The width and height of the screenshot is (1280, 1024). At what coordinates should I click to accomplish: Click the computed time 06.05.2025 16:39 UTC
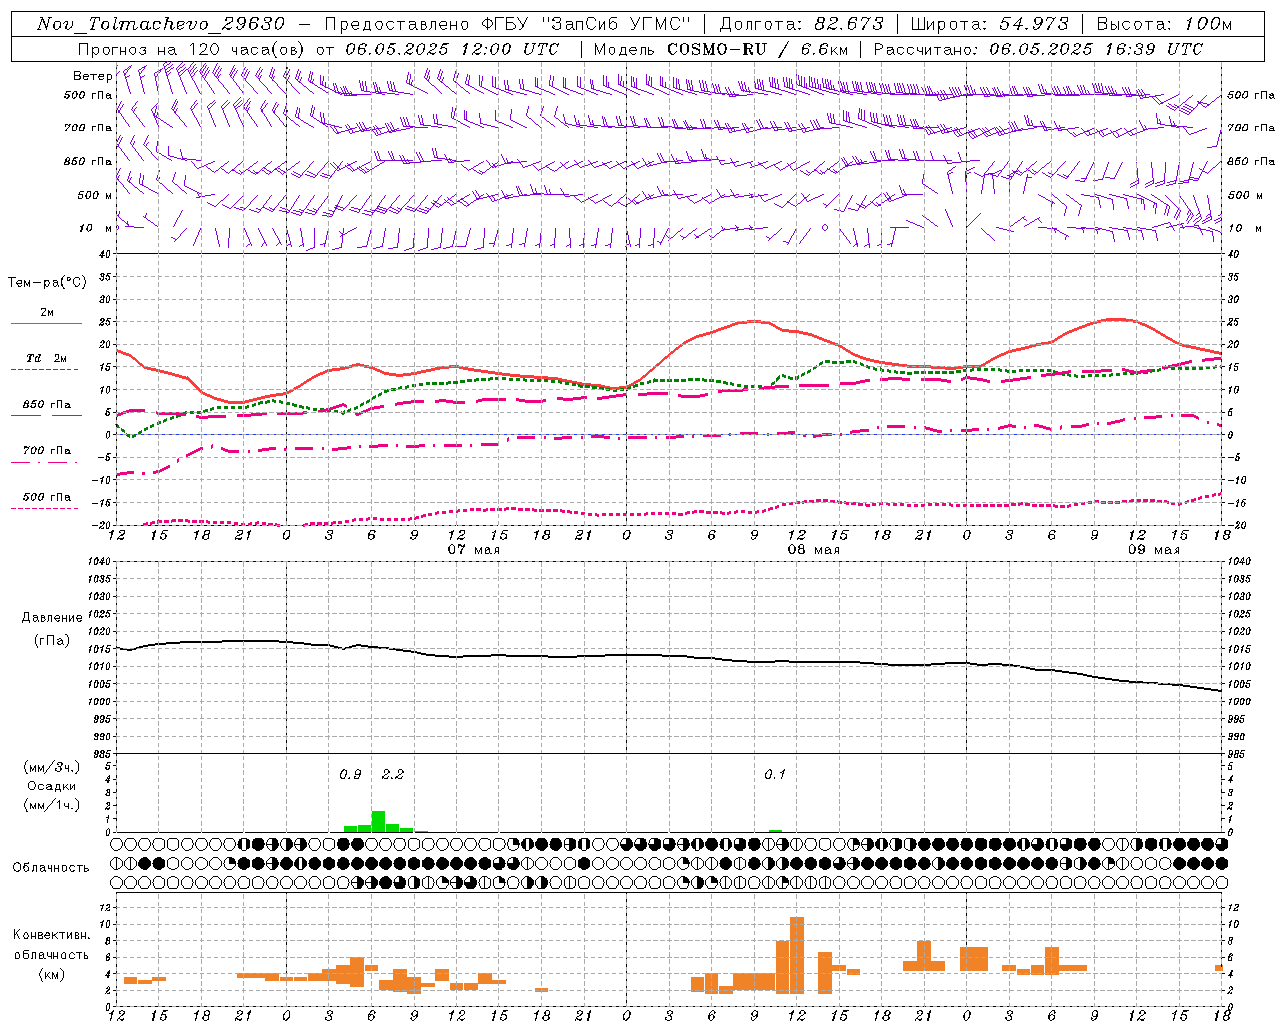(x=1096, y=49)
